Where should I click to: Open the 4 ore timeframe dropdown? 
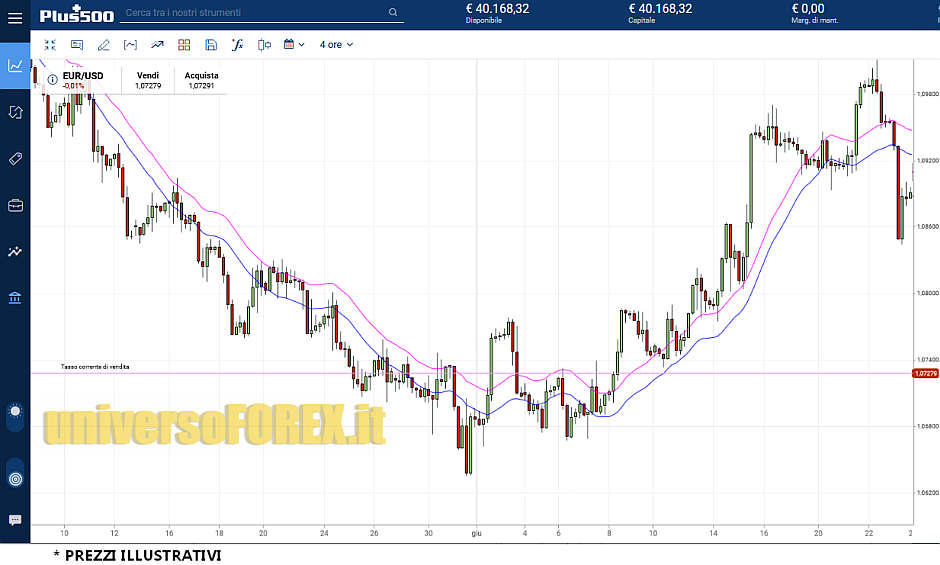(336, 45)
